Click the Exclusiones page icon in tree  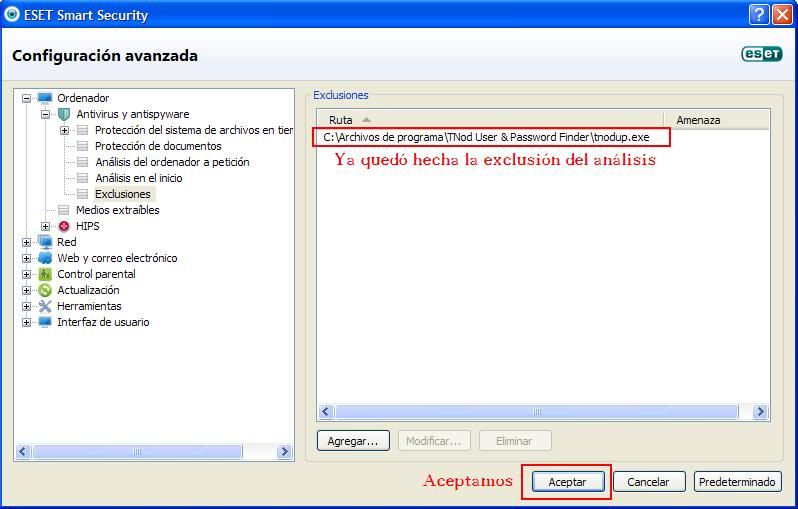[82, 194]
